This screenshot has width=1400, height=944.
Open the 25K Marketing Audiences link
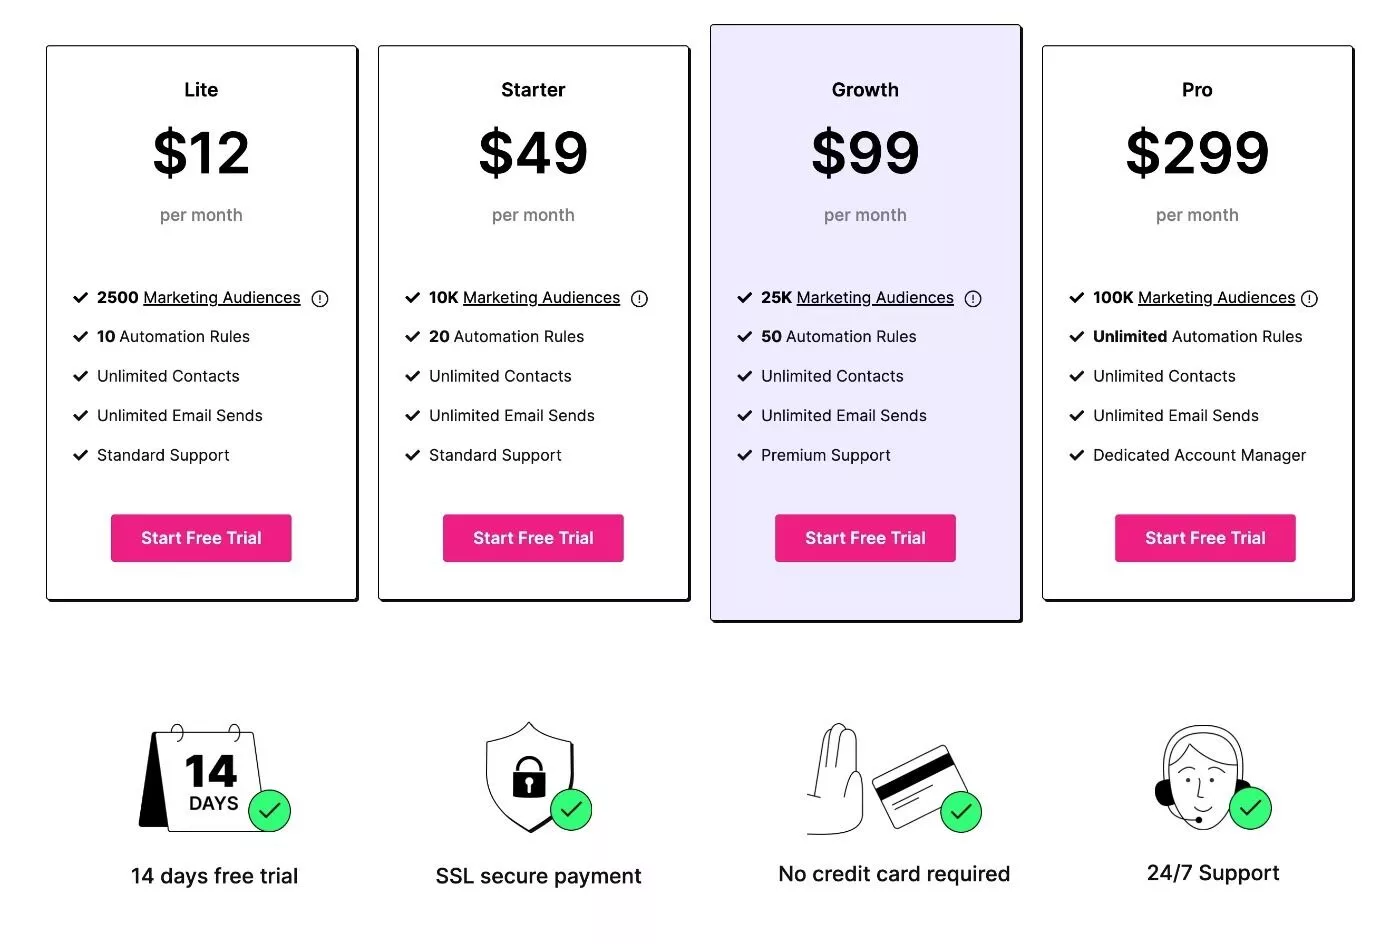875,297
